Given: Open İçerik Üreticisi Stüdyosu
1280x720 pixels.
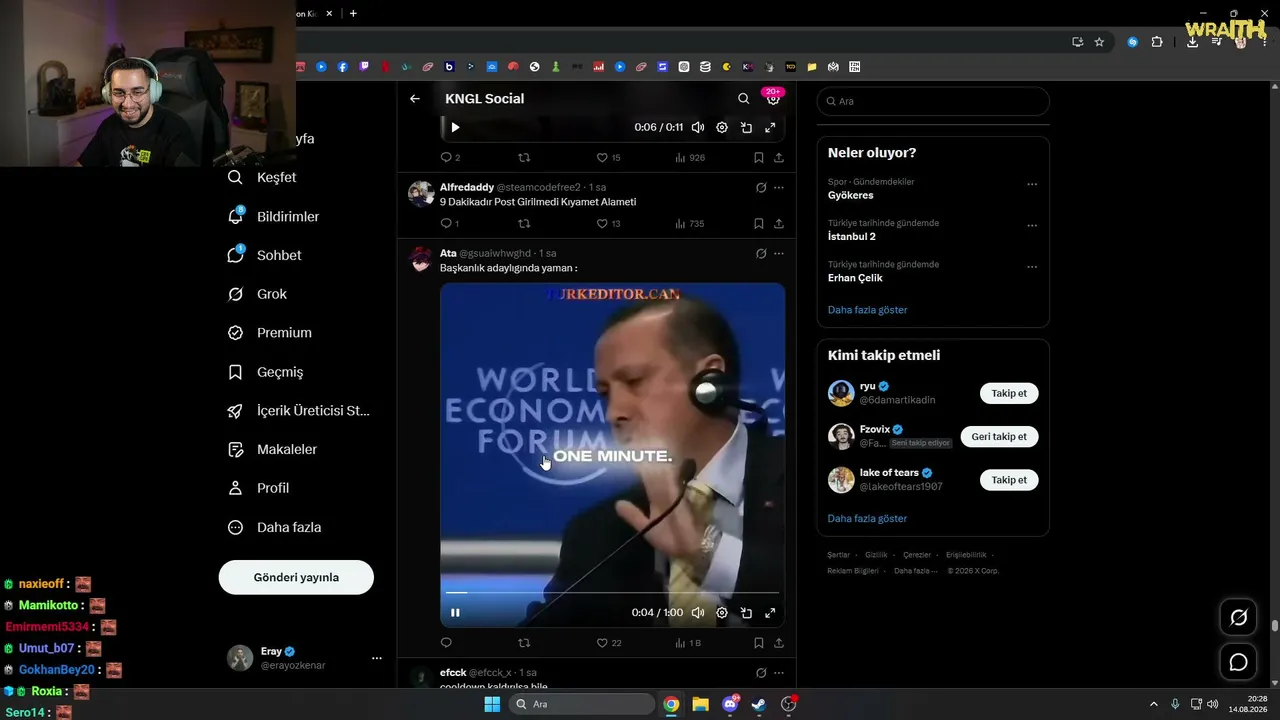Looking at the screenshot, I should coord(298,411).
